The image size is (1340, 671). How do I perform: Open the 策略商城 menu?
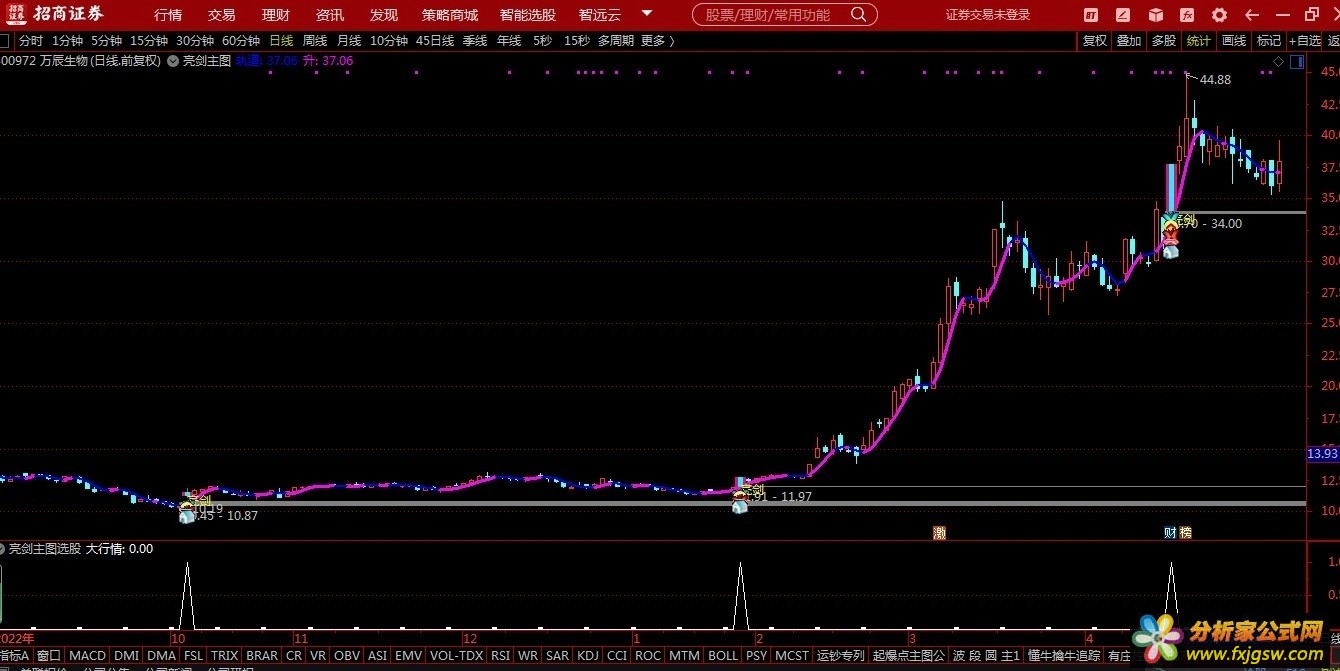pos(450,15)
